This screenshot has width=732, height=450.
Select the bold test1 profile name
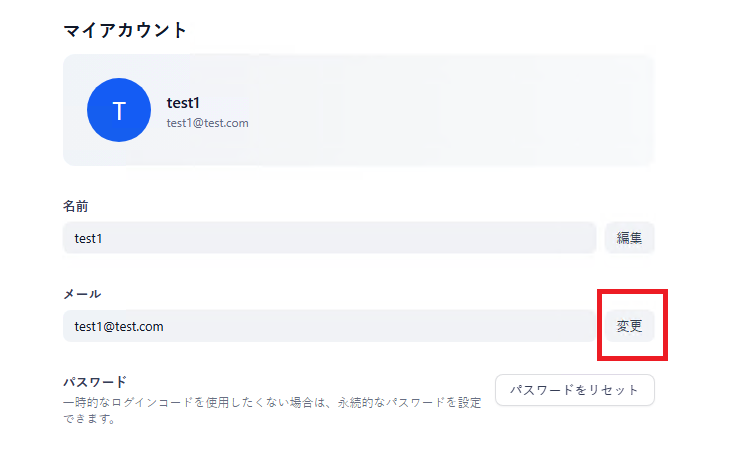[183, 103]
